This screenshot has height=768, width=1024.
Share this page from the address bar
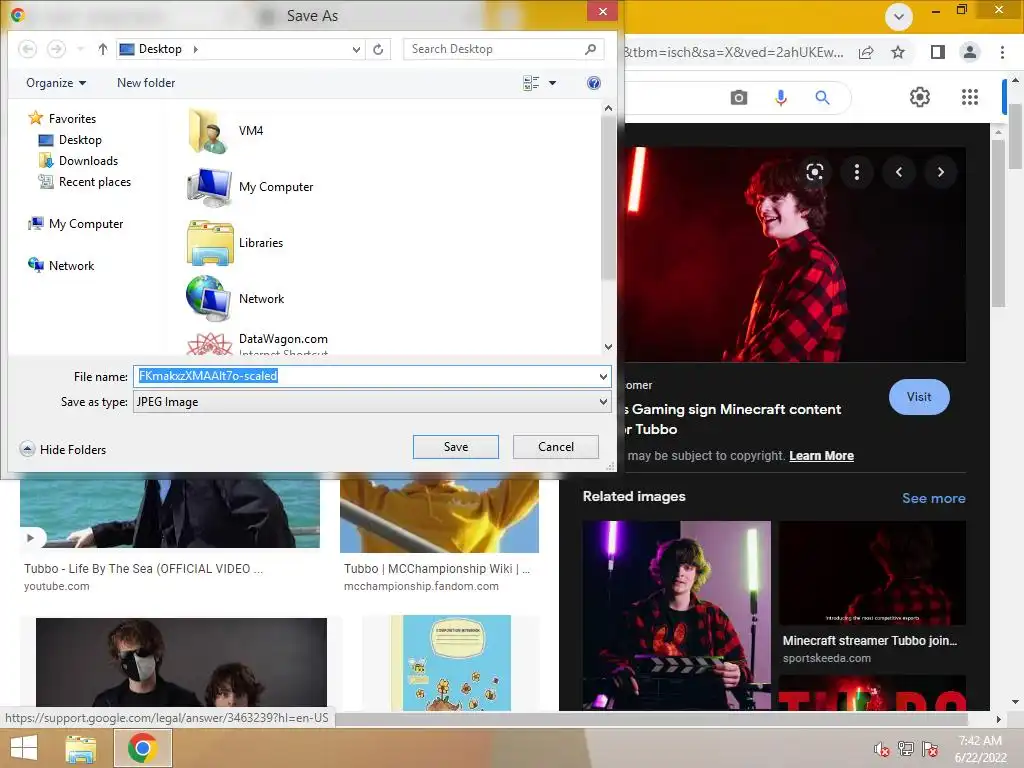click(x=866, y=52)
